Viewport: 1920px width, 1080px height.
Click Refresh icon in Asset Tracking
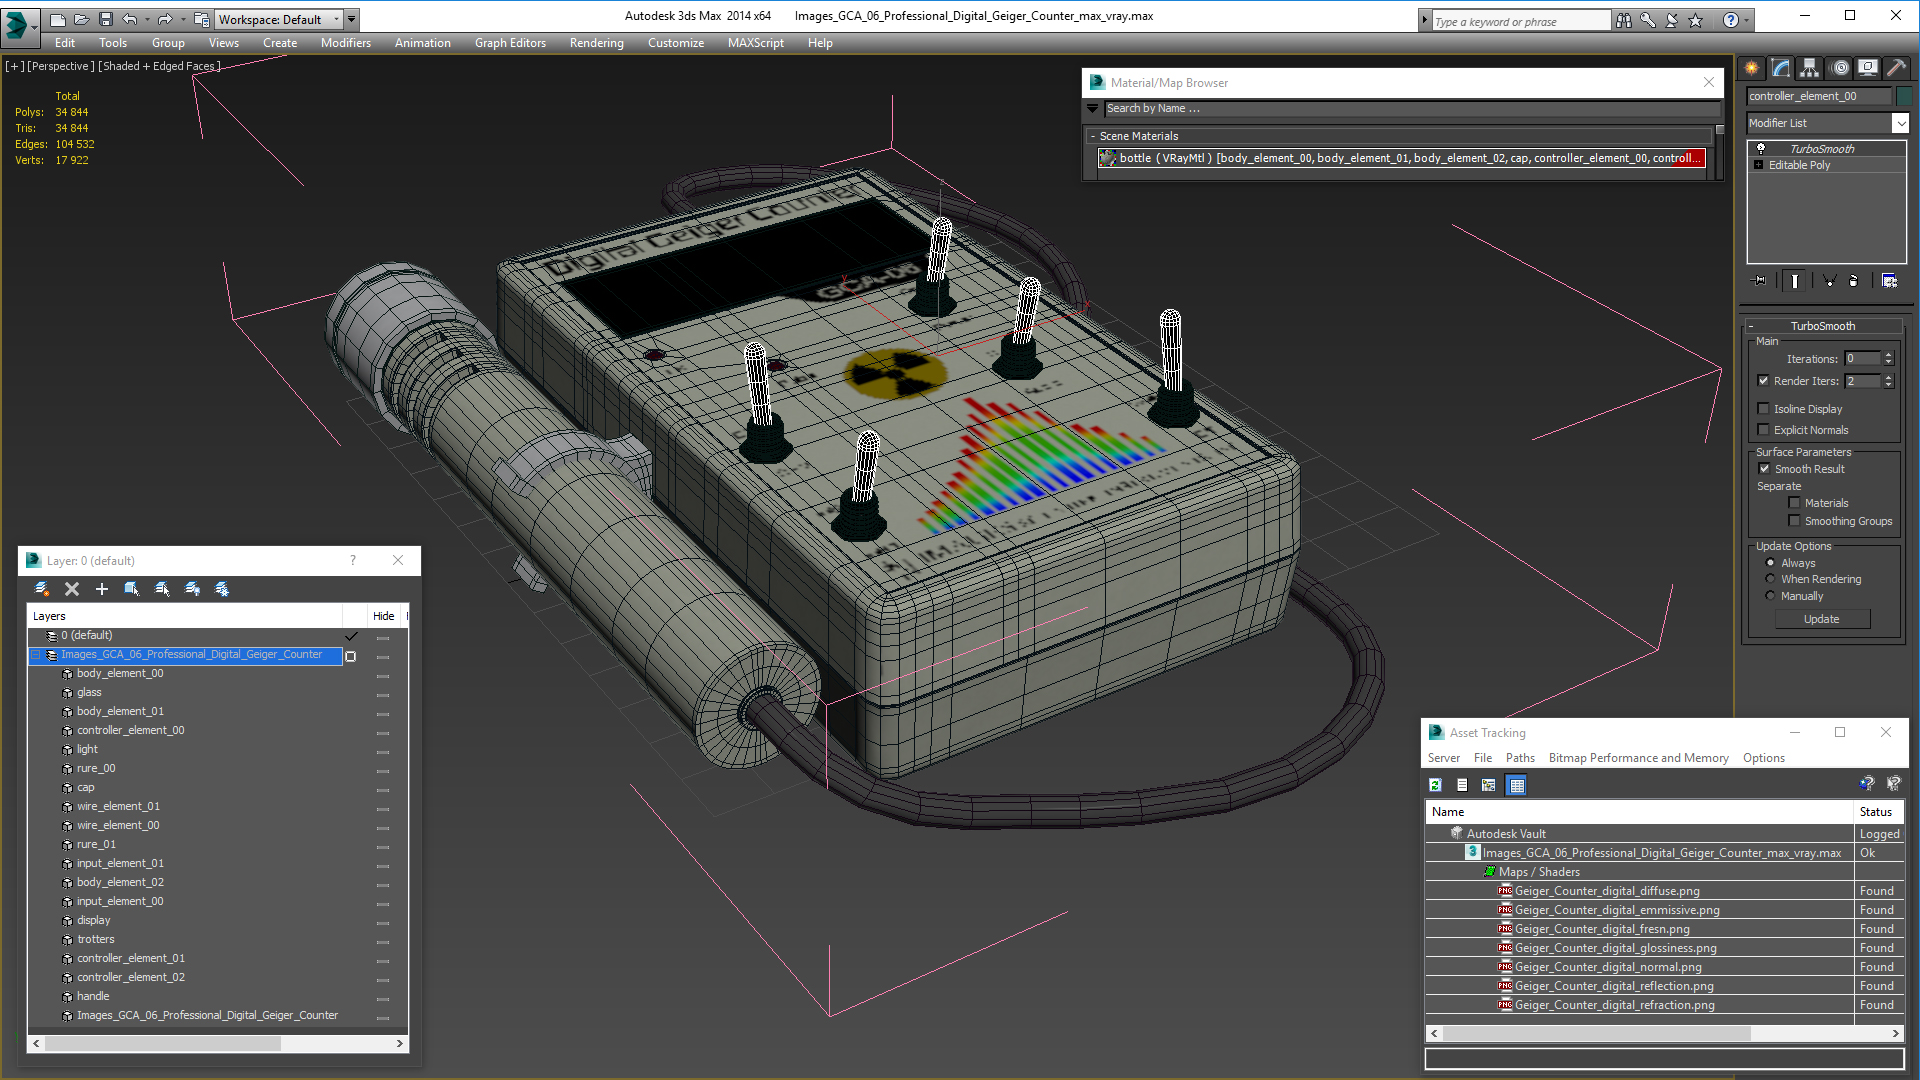[1435, 785]
